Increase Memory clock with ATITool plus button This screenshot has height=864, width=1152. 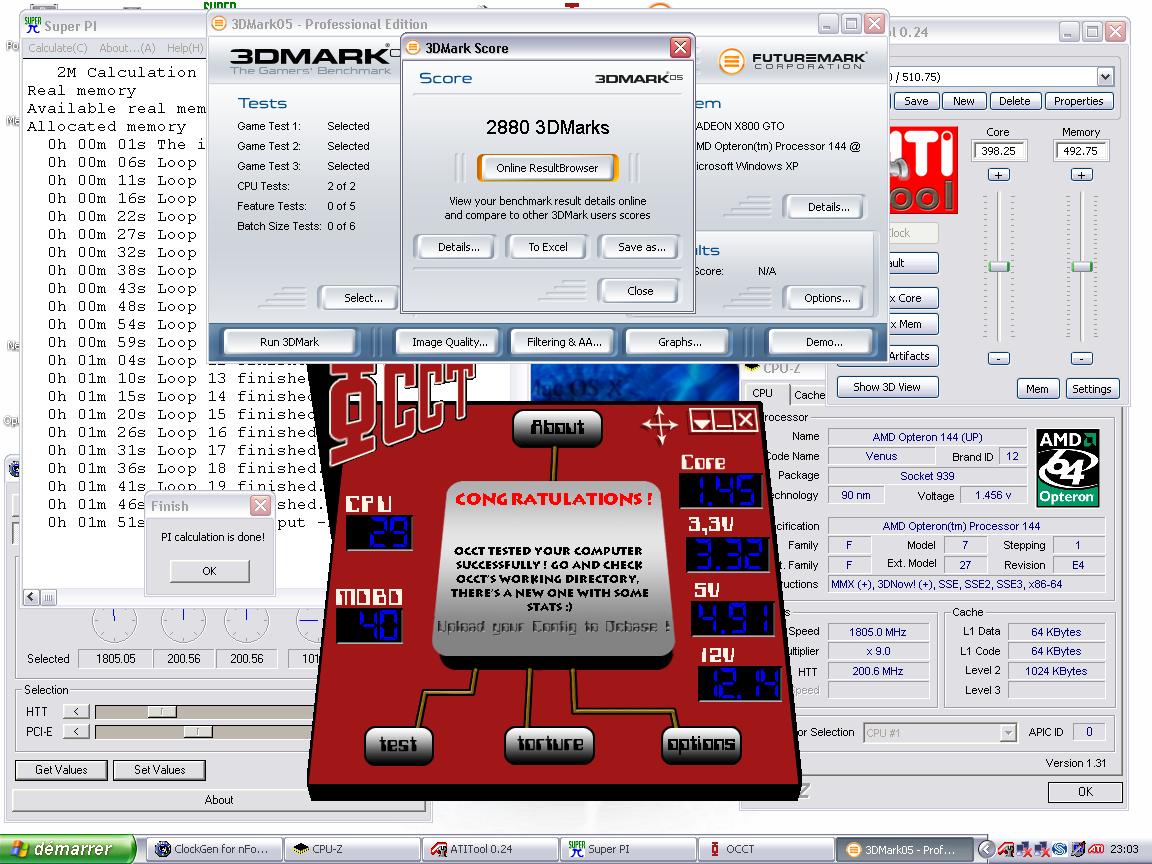(x=1081, y=175)
